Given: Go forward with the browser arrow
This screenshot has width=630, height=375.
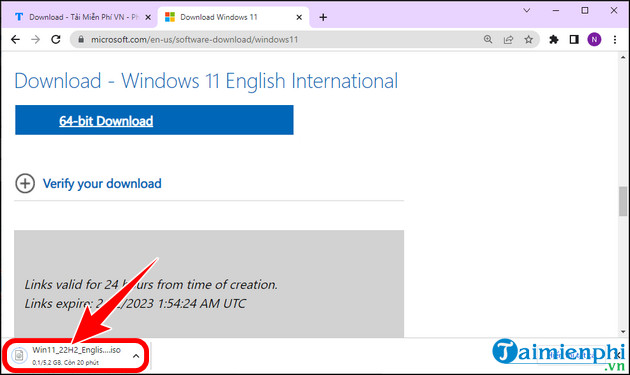Looking at the screenshot, I should pos(36,39).
